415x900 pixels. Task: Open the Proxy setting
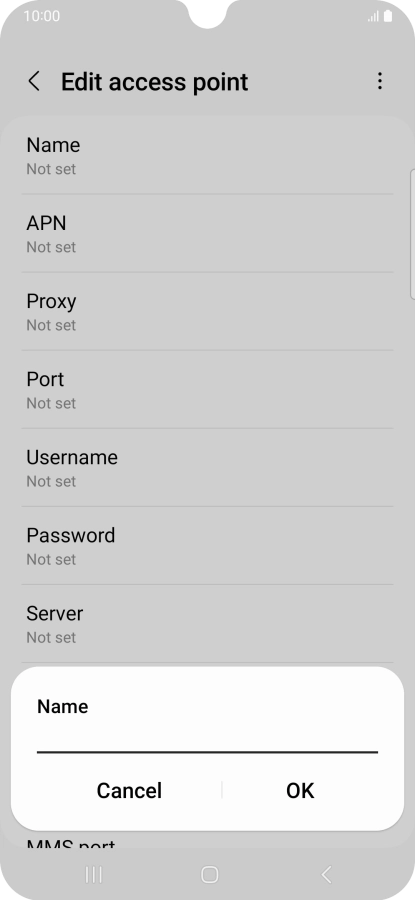(207, 312)
